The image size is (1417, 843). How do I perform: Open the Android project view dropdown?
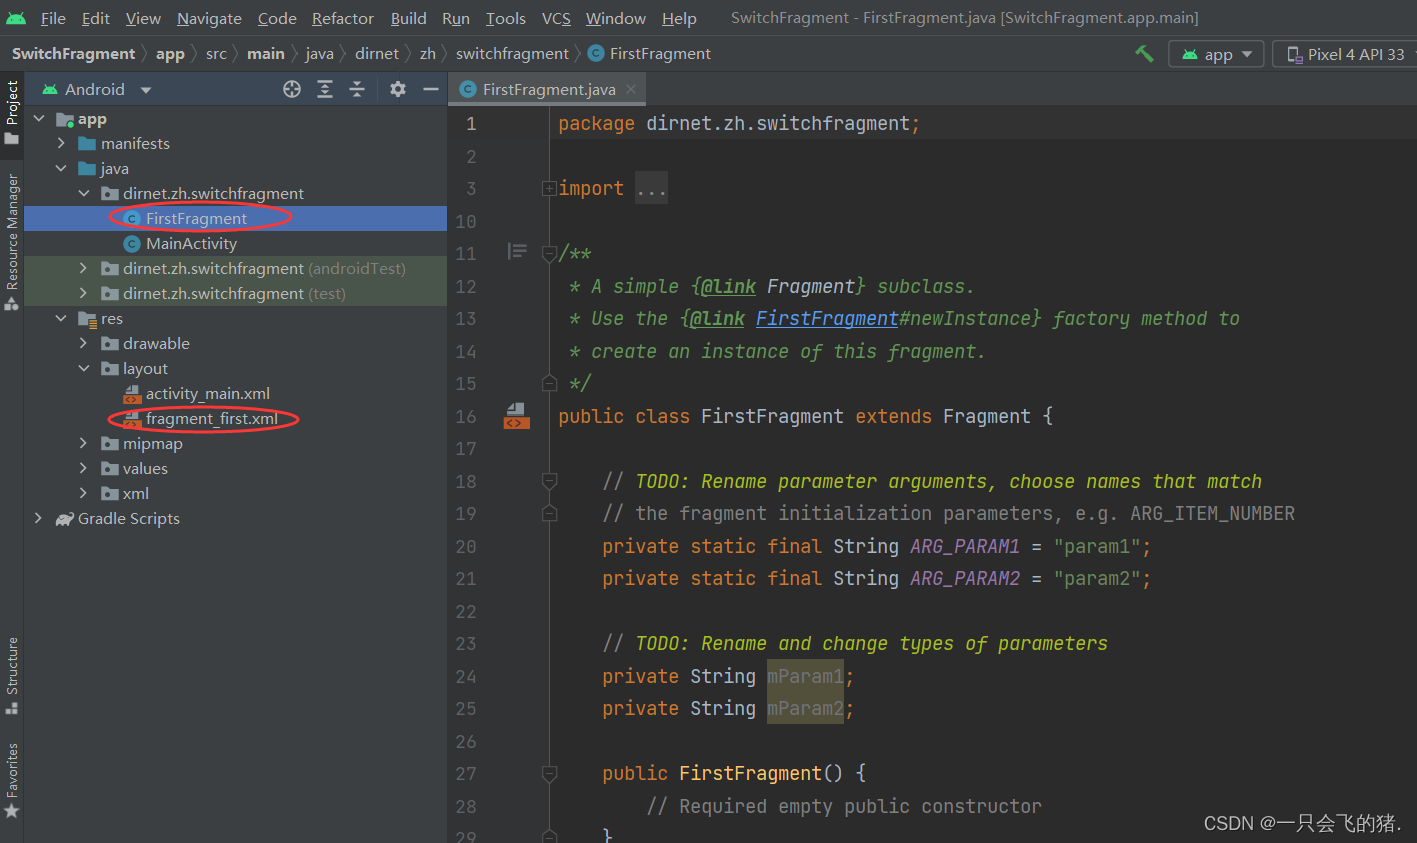[x=96, y=89]
